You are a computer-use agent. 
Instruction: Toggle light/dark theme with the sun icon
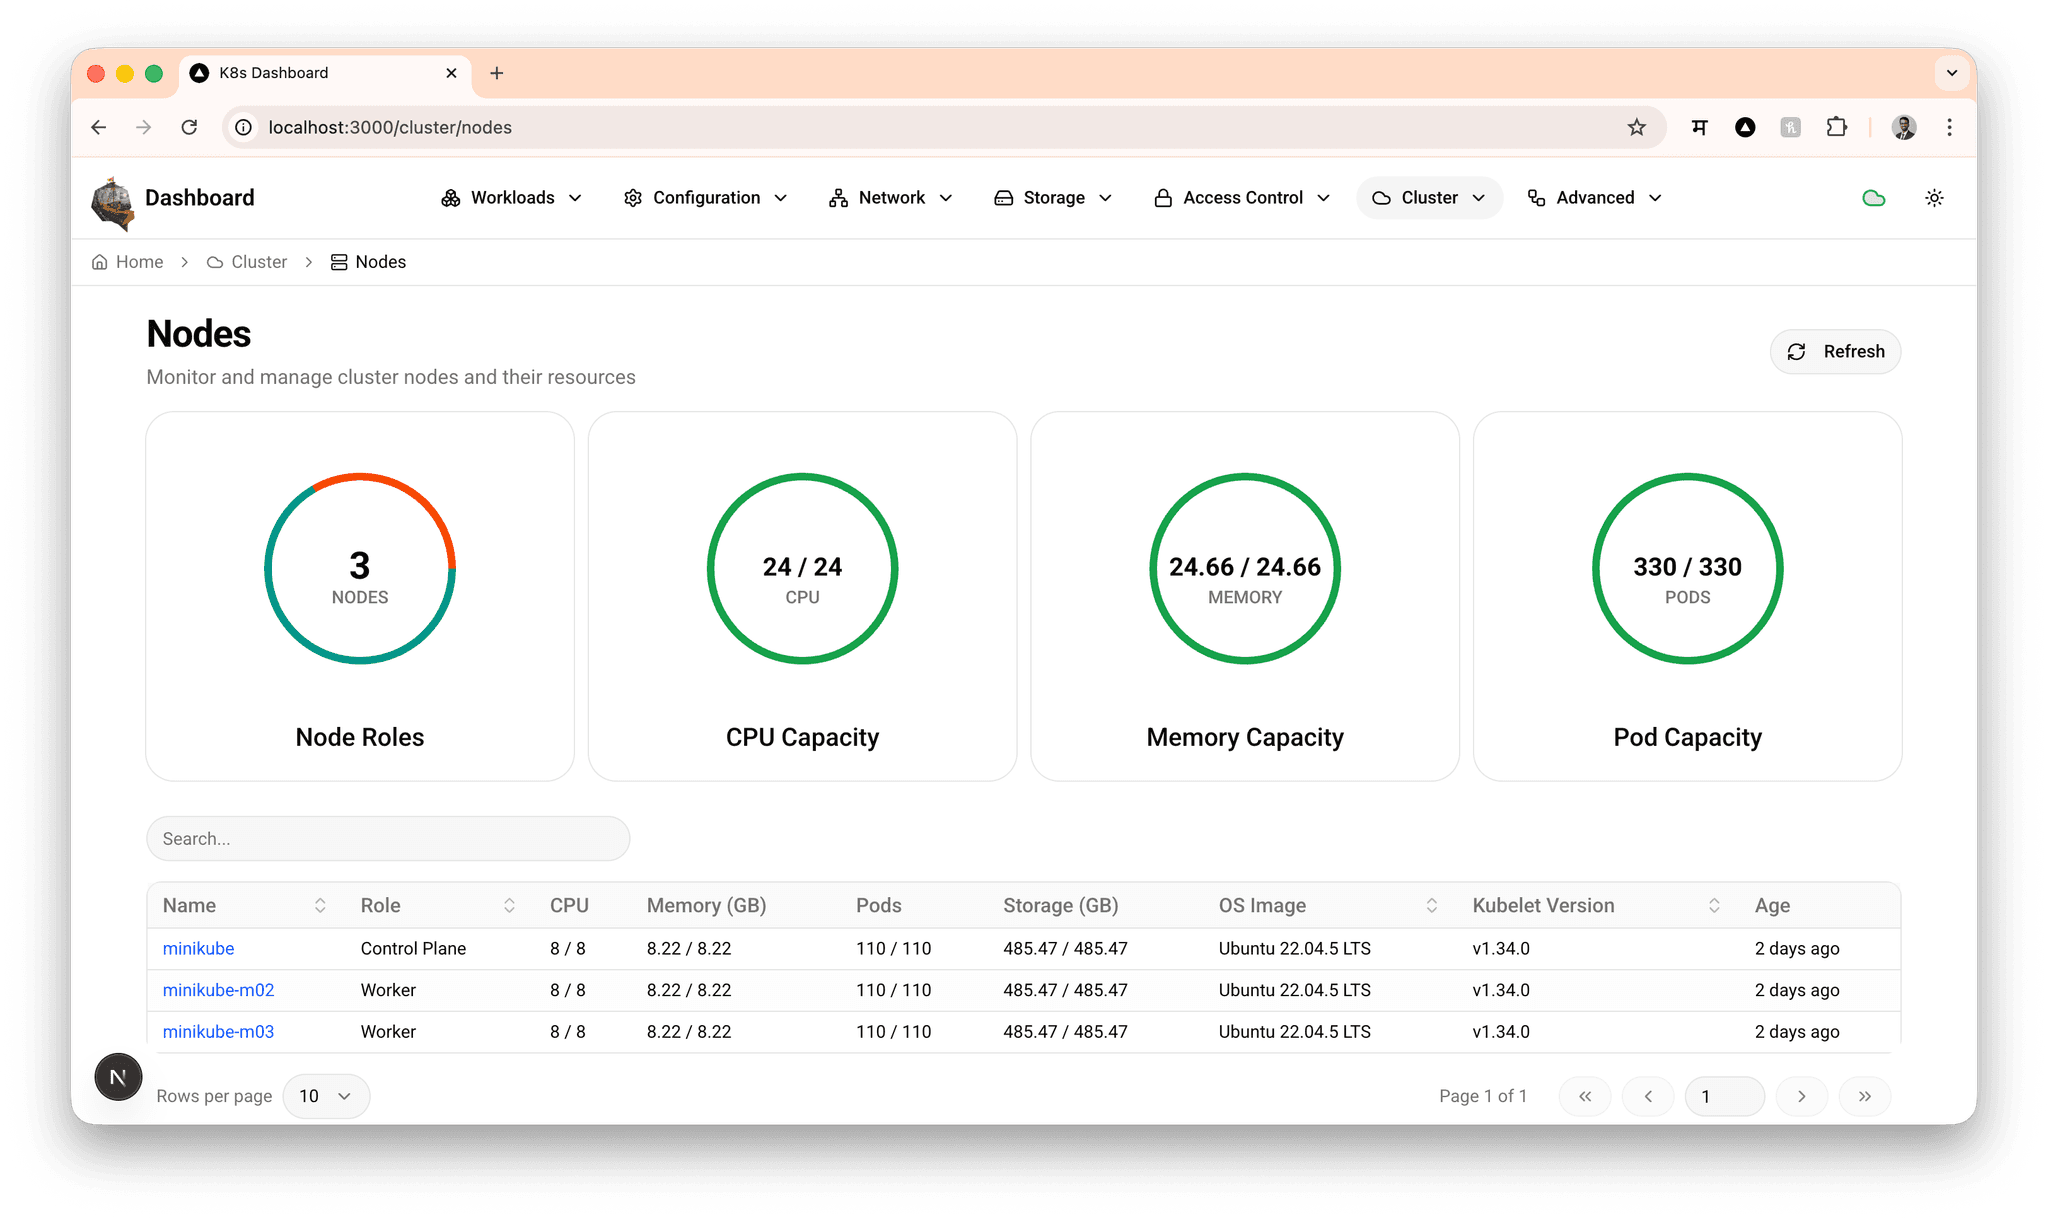1934,198
